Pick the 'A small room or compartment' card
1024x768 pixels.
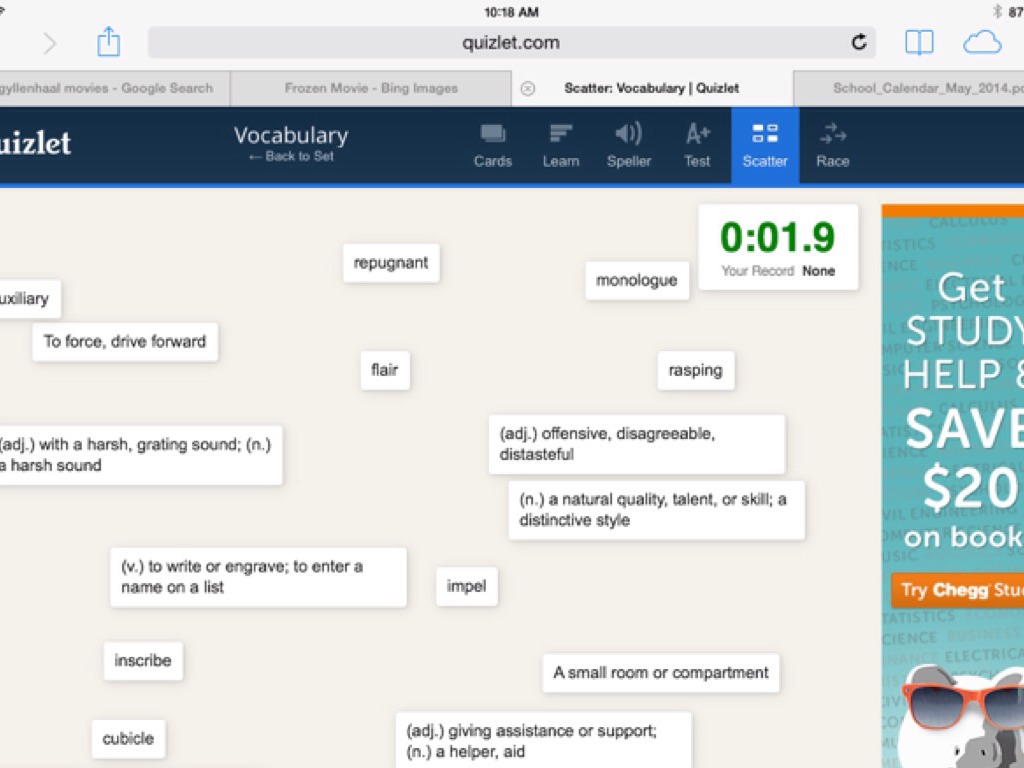tap(661, 673)
